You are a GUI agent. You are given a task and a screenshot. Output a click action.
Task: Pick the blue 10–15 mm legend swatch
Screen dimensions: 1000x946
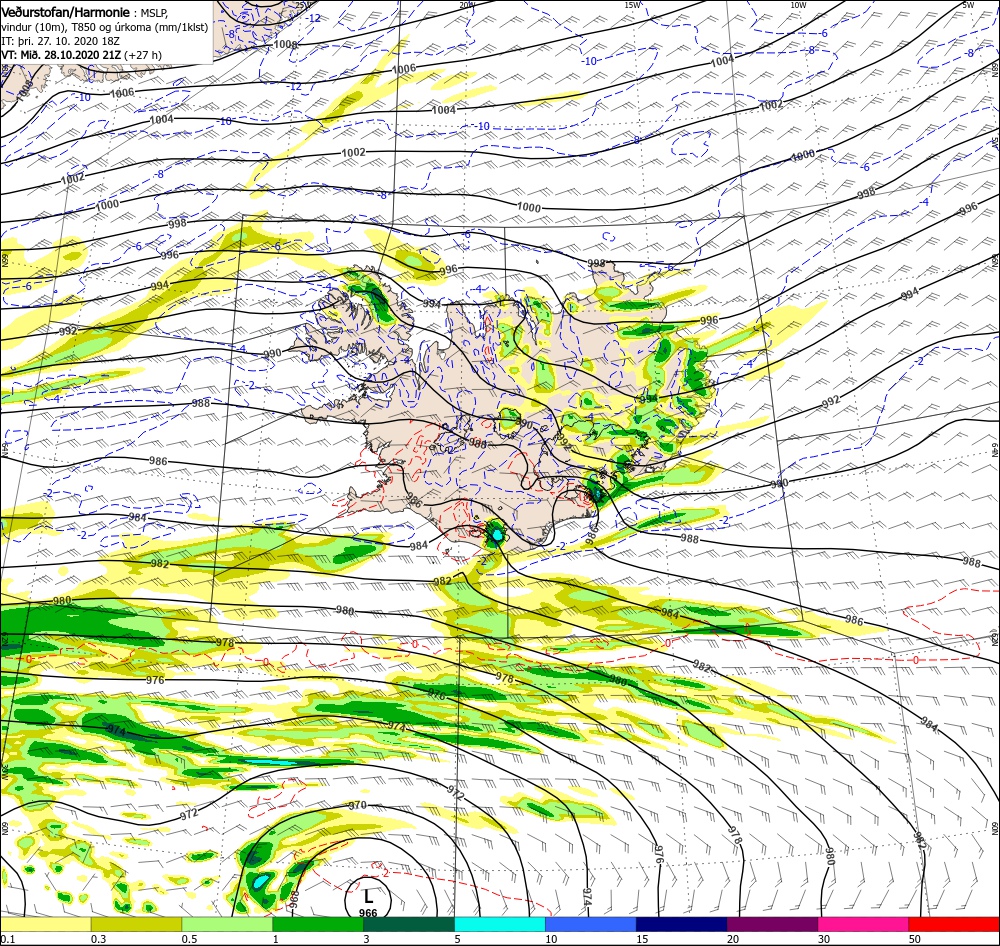tap(591, 924)
